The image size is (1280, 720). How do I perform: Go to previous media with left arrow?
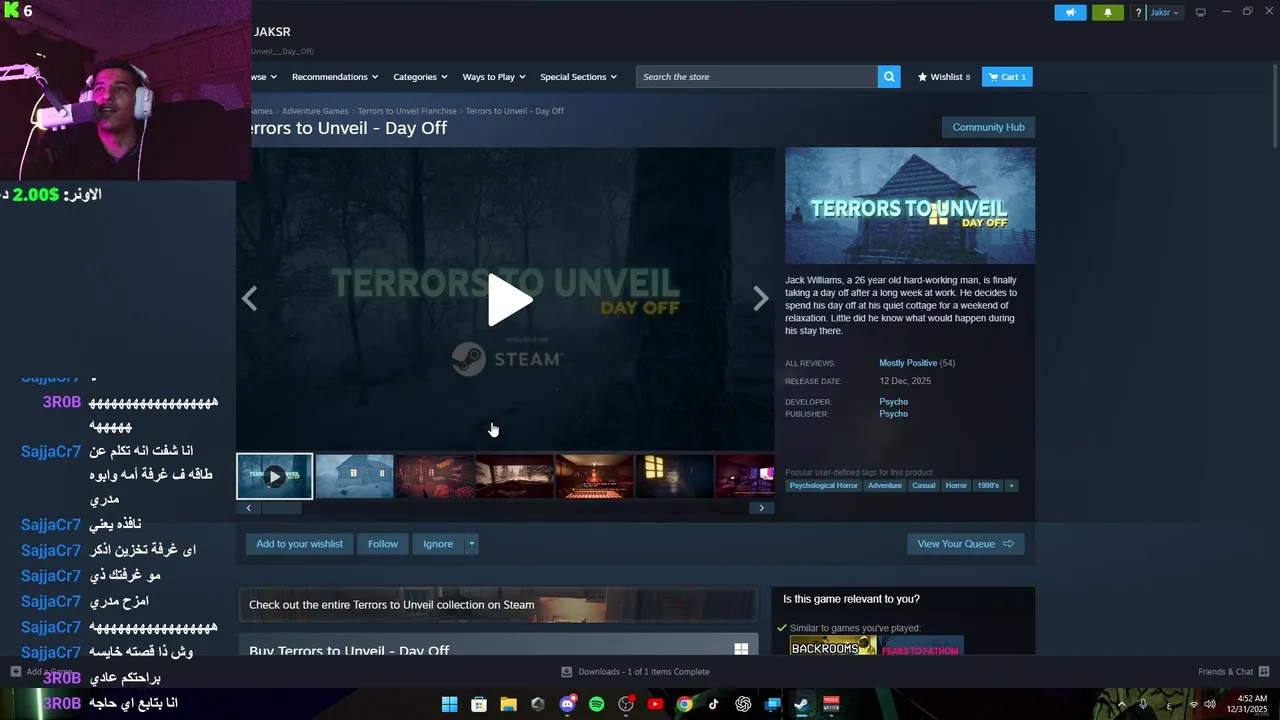click(x=249, y=298)
